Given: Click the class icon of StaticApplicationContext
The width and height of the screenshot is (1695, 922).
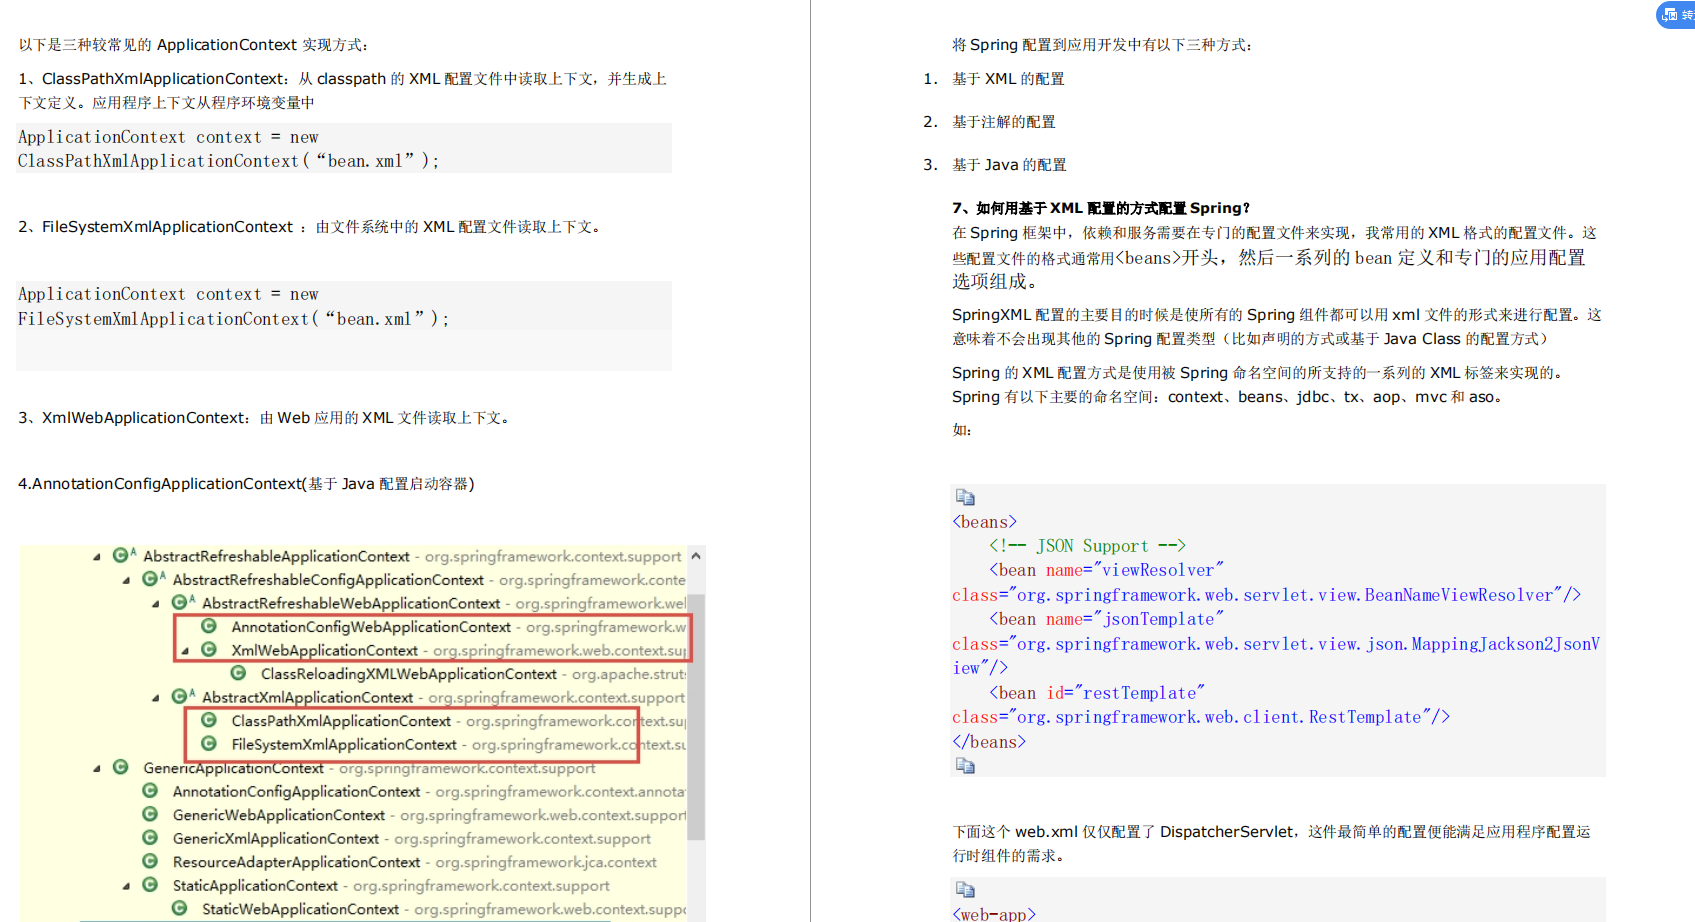Looking at the screenshot, I should [x=150, y=884].
